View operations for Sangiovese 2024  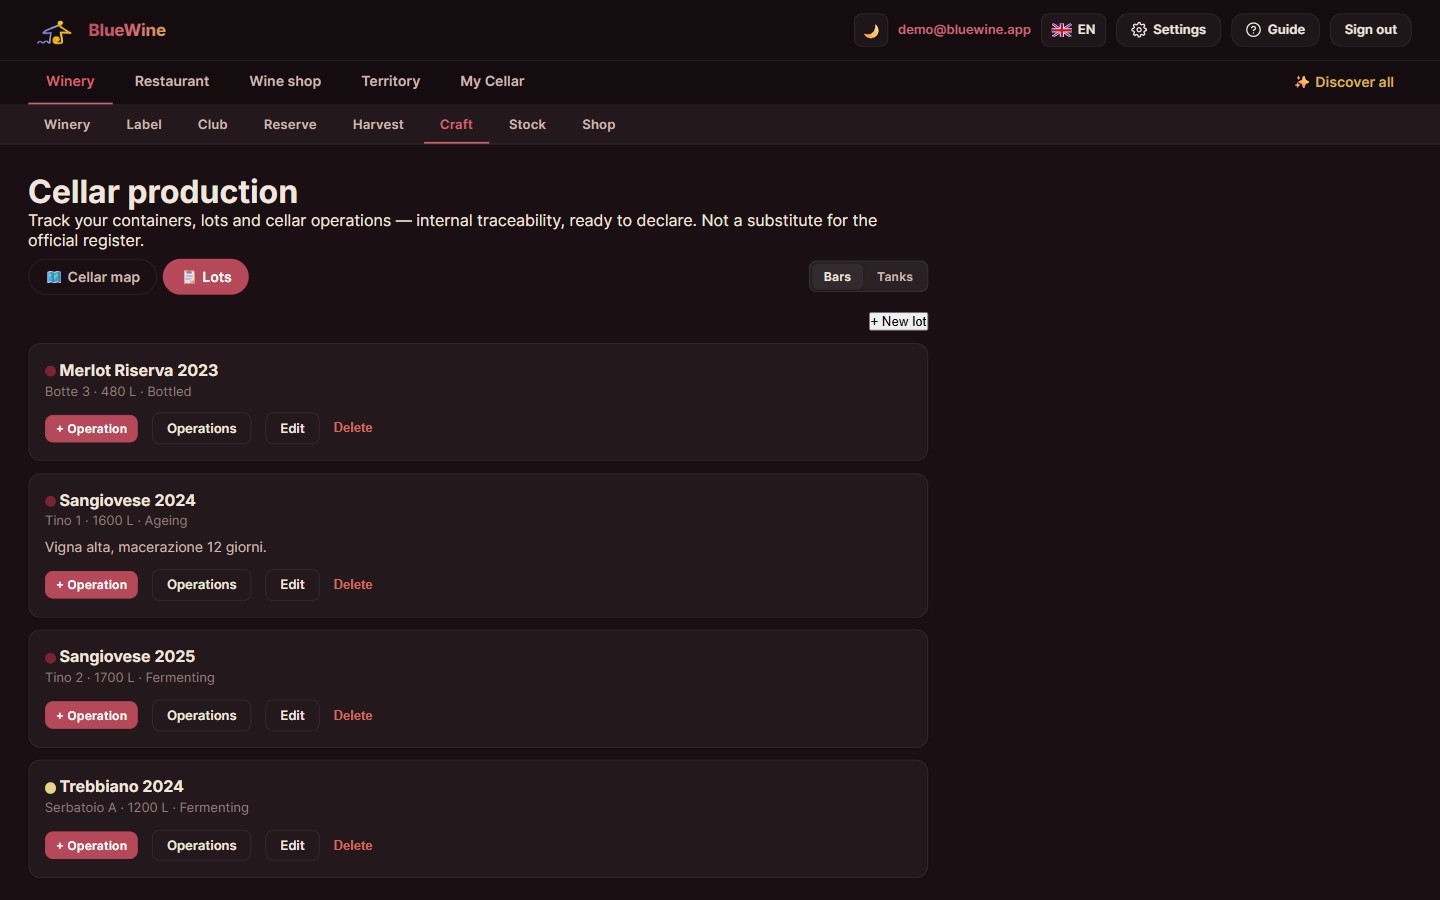click(x=201, y=584)
